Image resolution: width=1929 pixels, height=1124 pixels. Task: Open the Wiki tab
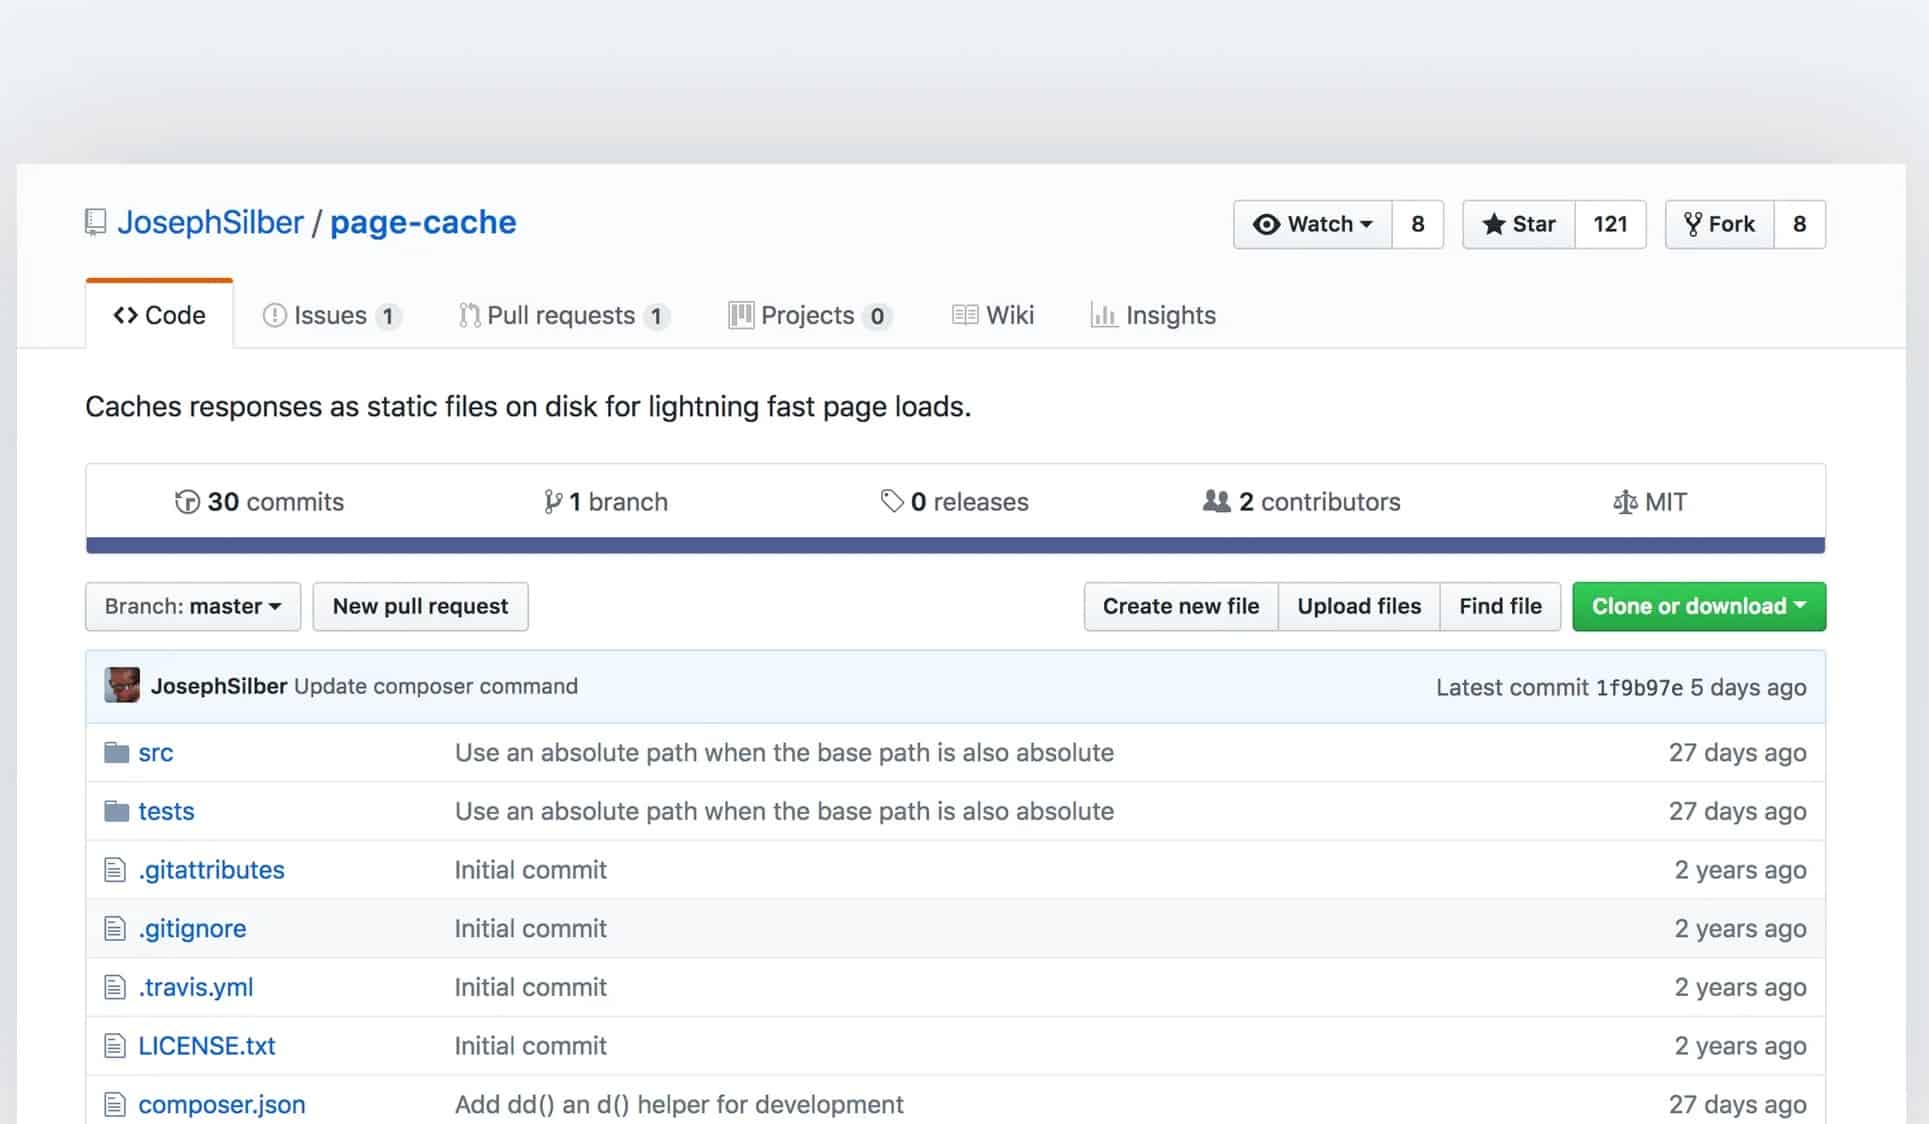tap(993, 315)
